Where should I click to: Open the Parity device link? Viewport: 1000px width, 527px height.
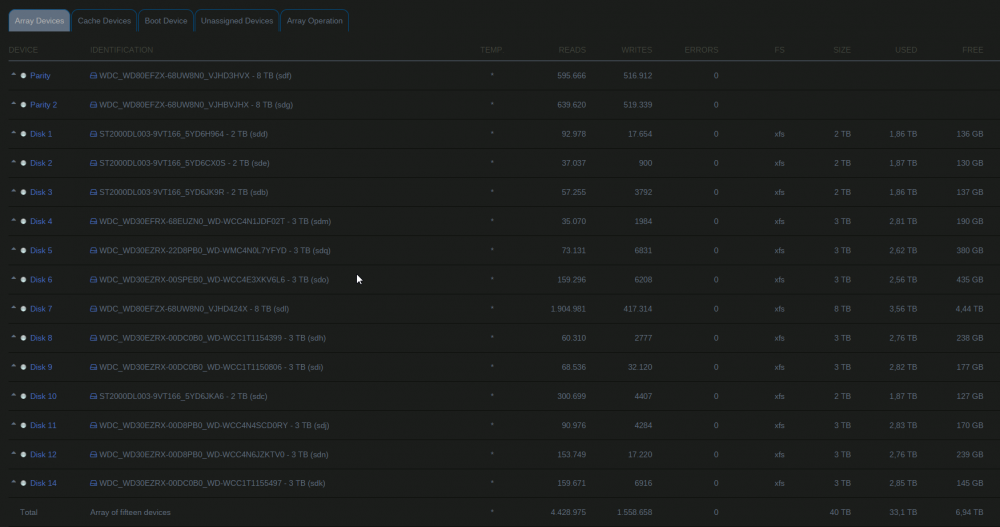pyautogui.click(x=40, y=75)
